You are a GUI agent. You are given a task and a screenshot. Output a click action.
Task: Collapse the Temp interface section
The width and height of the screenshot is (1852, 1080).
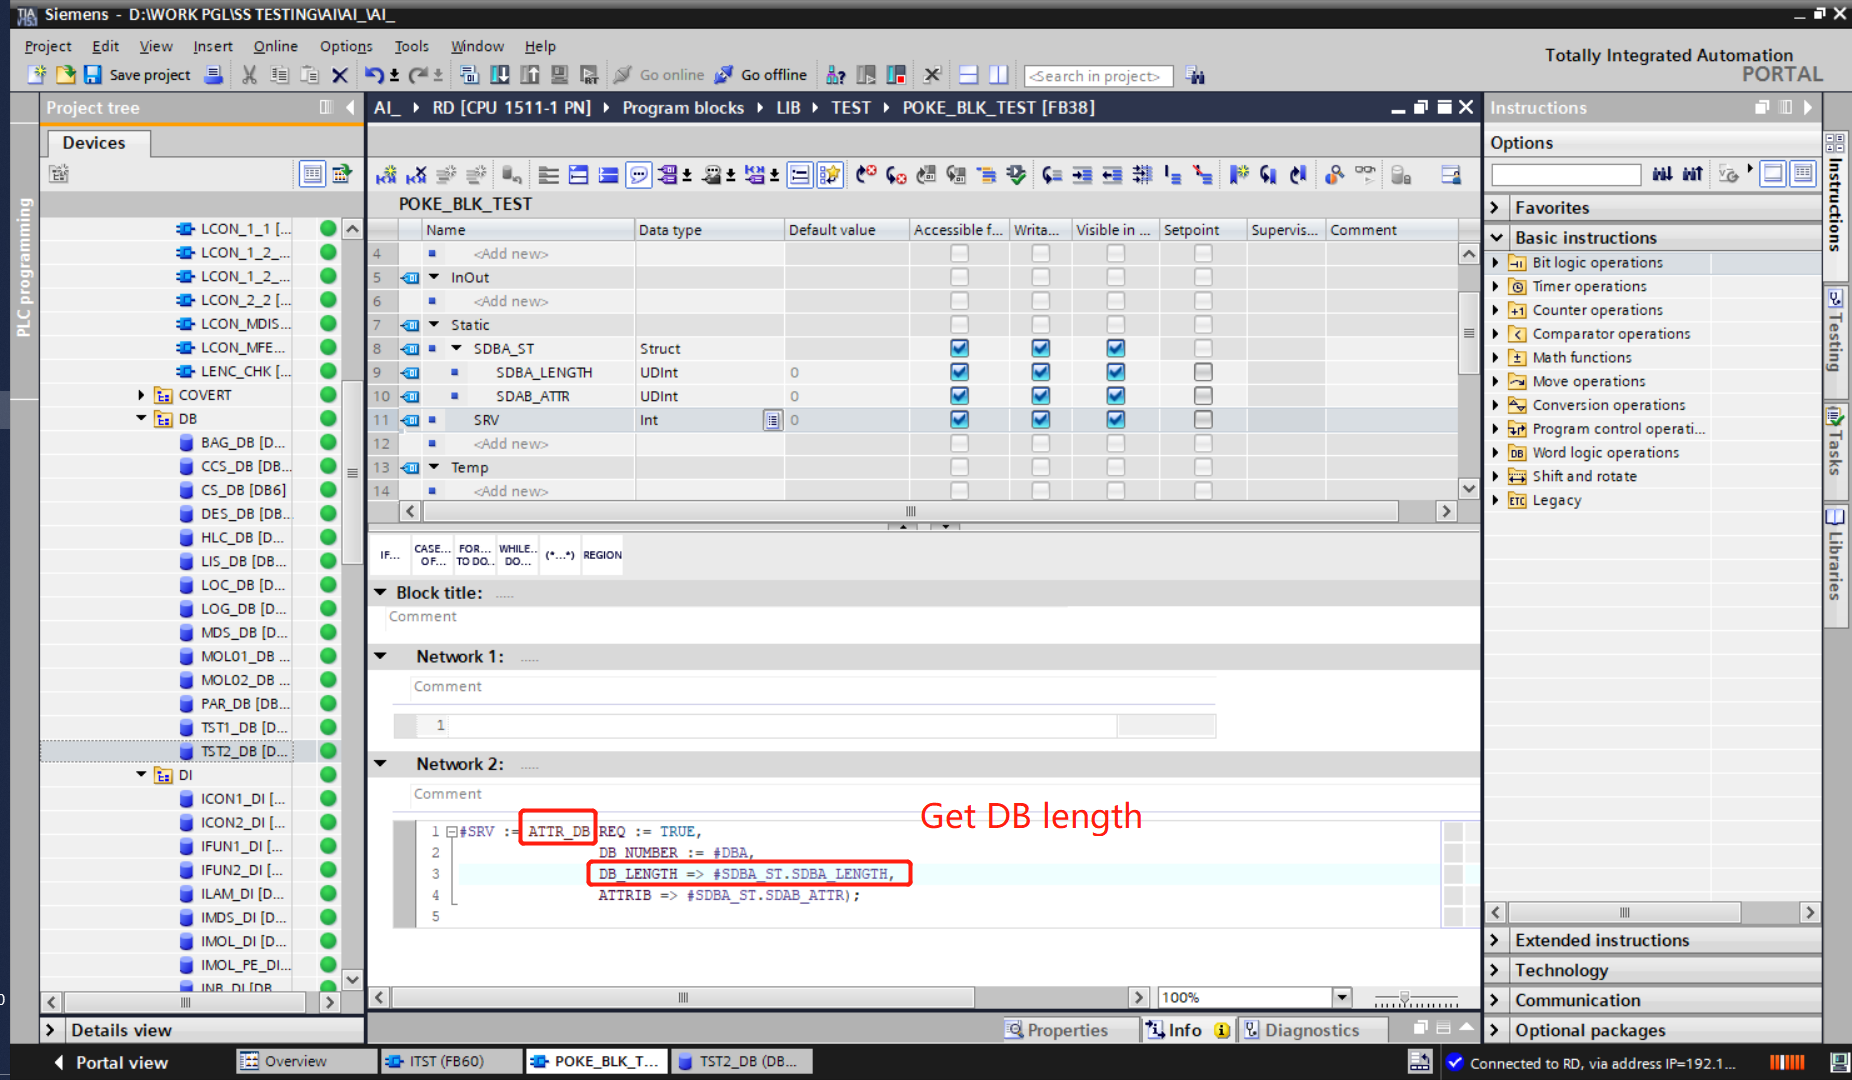coord(434,467)
